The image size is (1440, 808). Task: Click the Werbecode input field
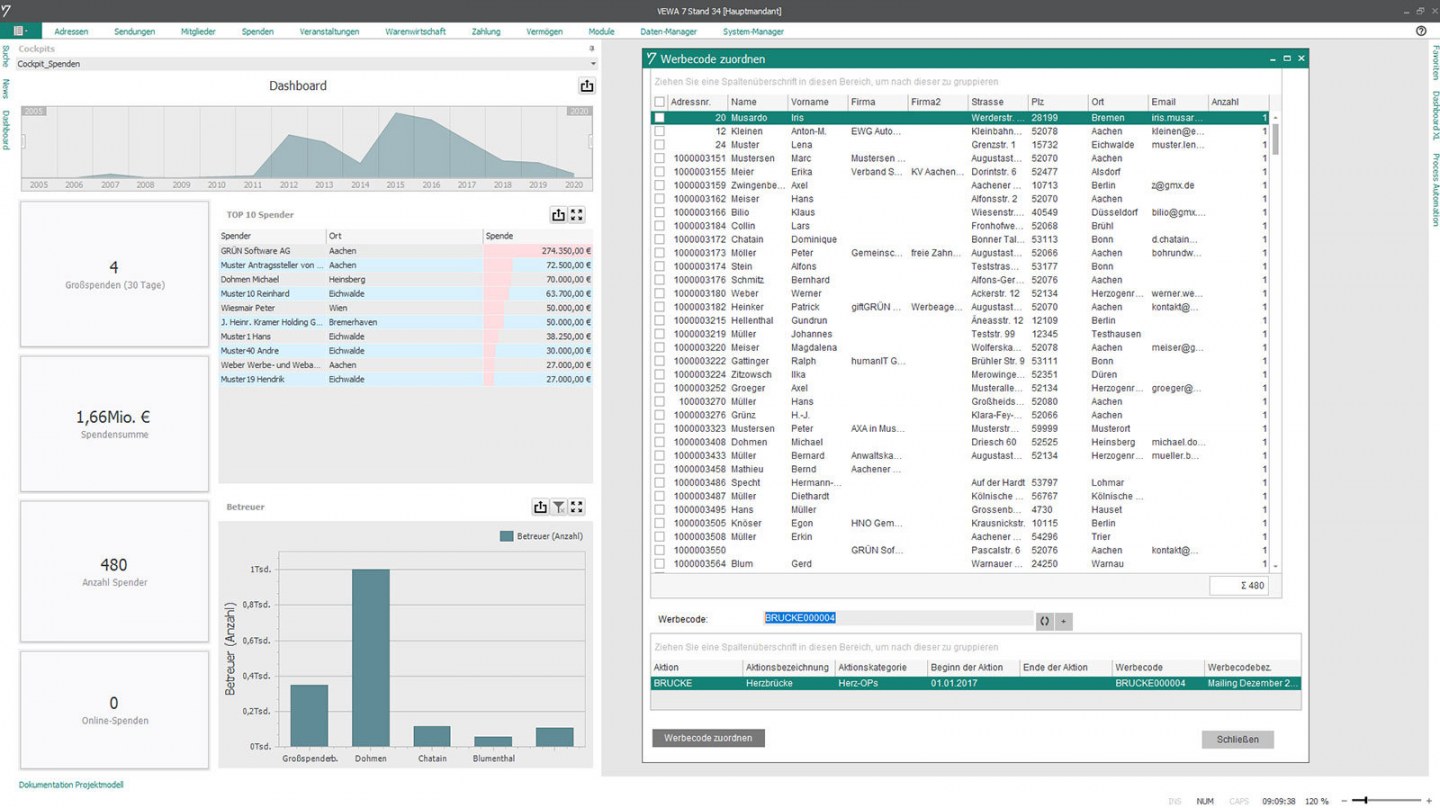click(x=897, y=619)
